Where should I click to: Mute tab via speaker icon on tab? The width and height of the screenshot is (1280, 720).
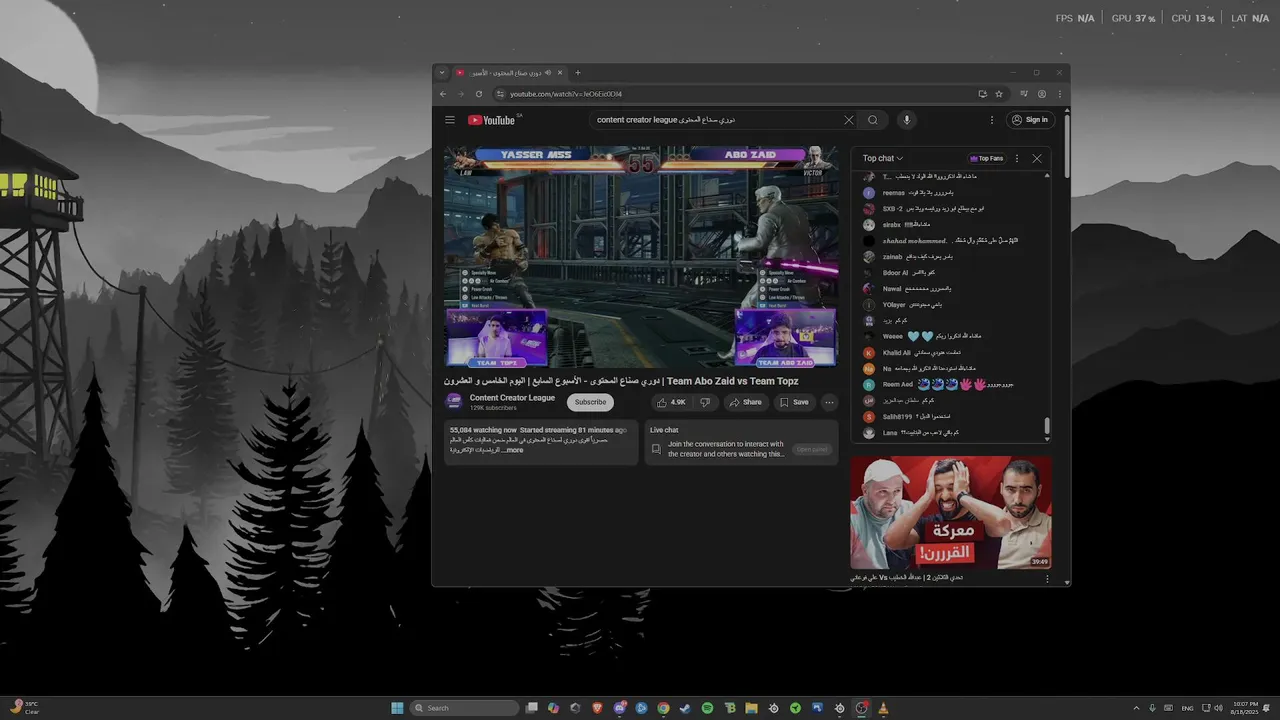[x=547, y=73]
